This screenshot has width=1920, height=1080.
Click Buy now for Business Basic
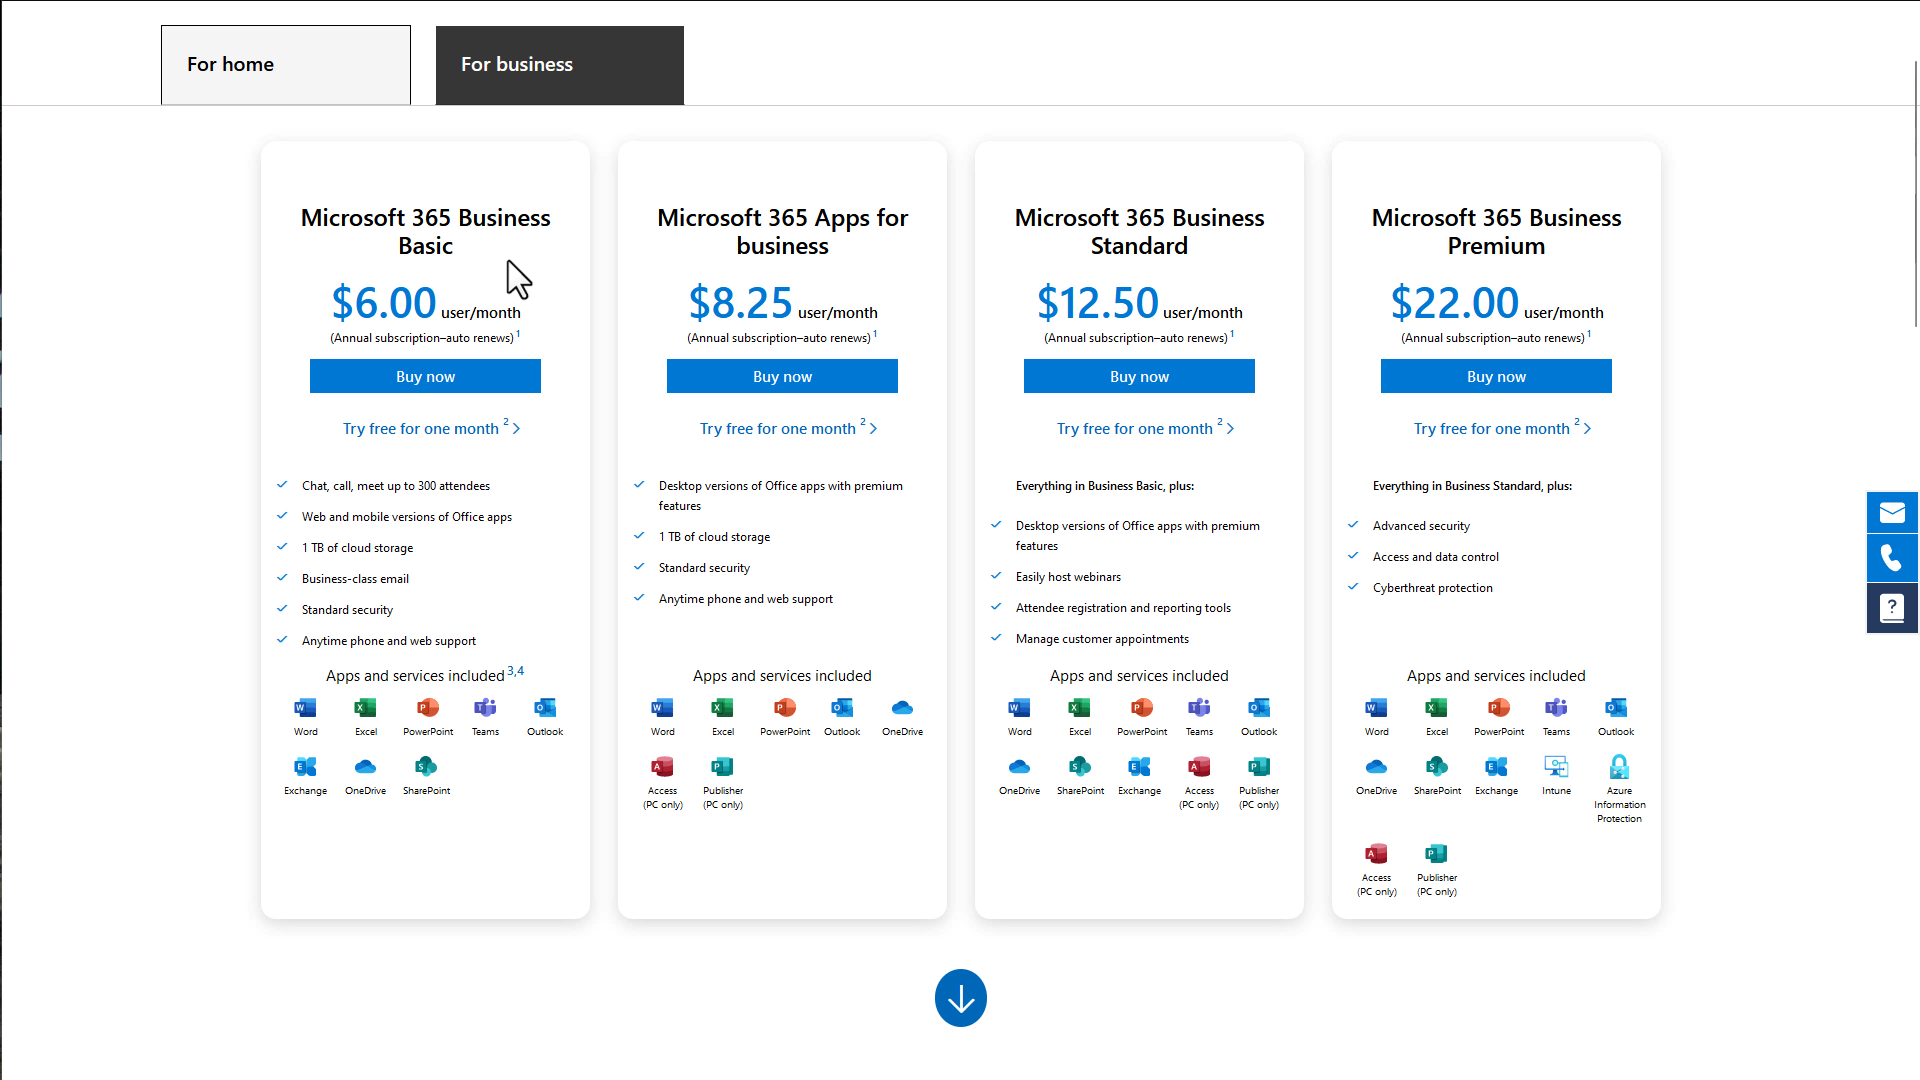pos(425,376)
